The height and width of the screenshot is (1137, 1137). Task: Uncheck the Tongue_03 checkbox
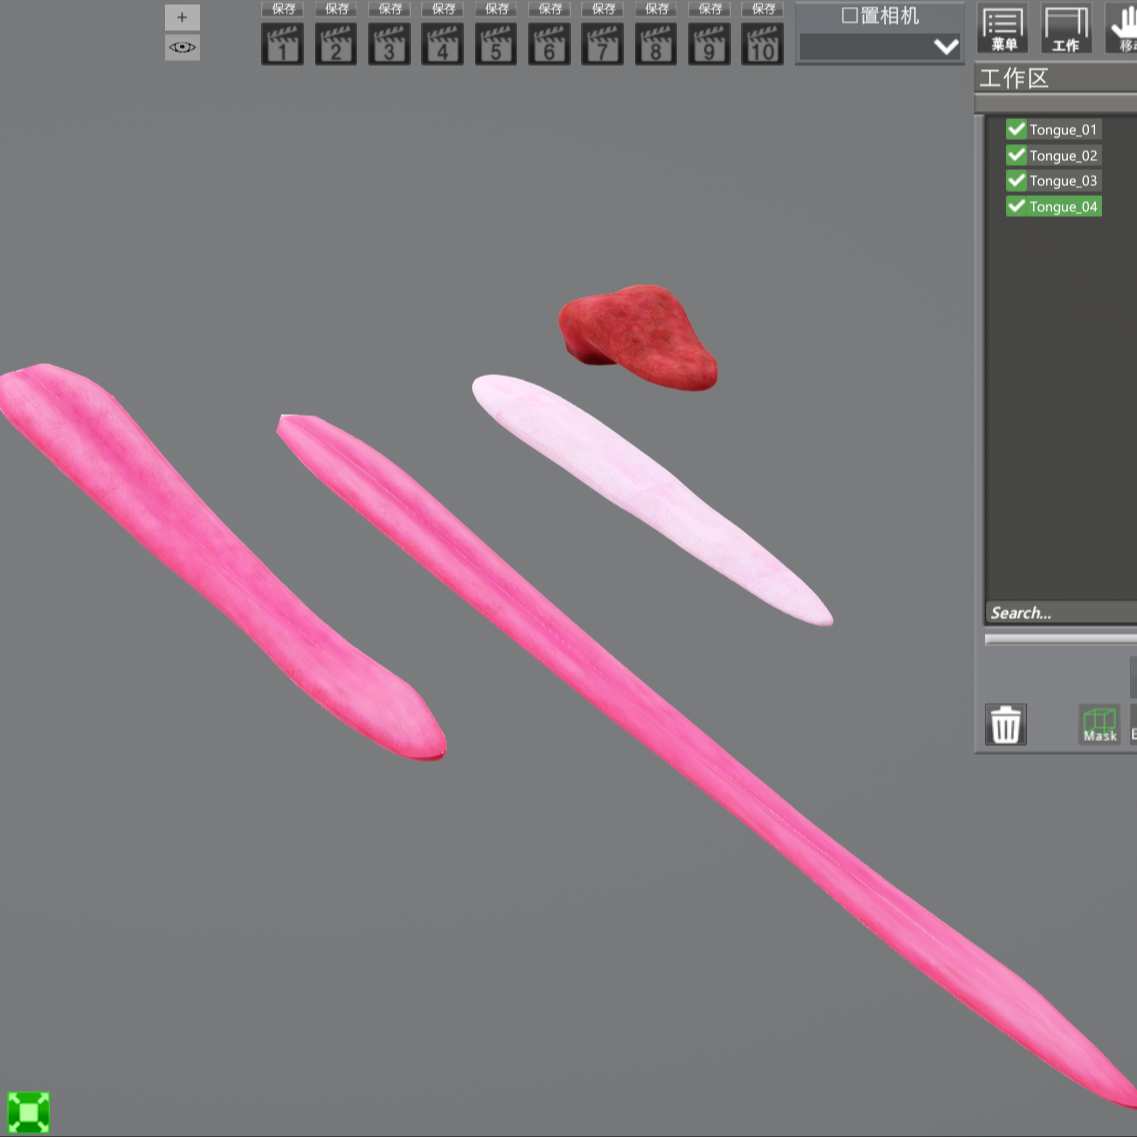pos(1017,181)
